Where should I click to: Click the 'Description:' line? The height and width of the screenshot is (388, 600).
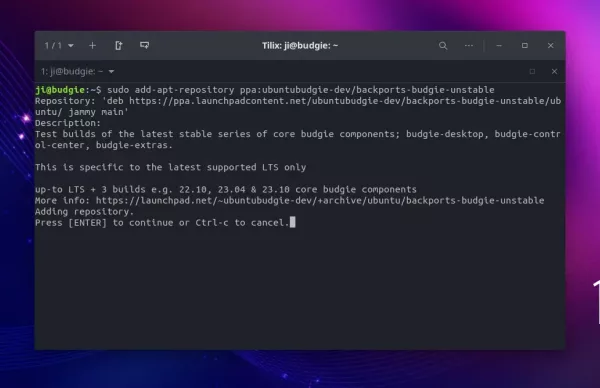click(68, 123)
